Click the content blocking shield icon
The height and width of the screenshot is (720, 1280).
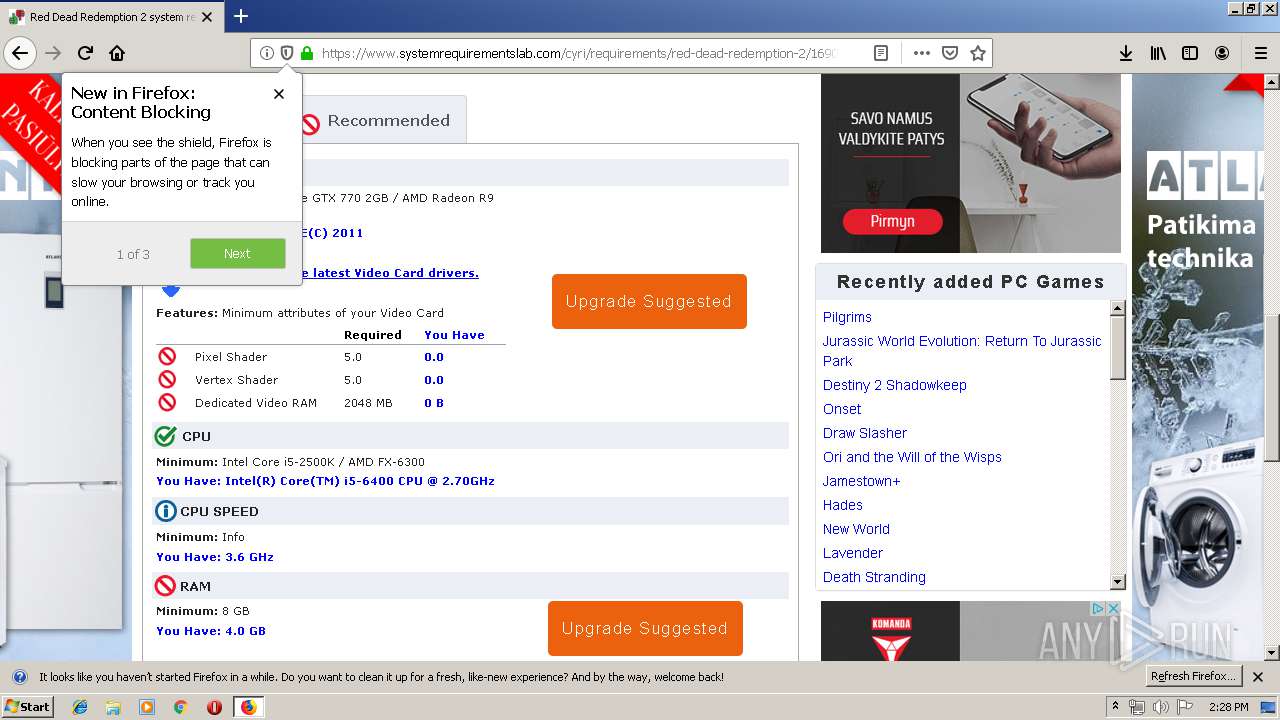[x=287, y=53]
